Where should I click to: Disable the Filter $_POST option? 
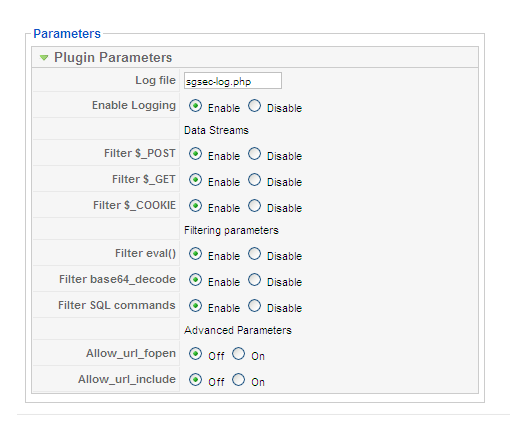(254, 154)
